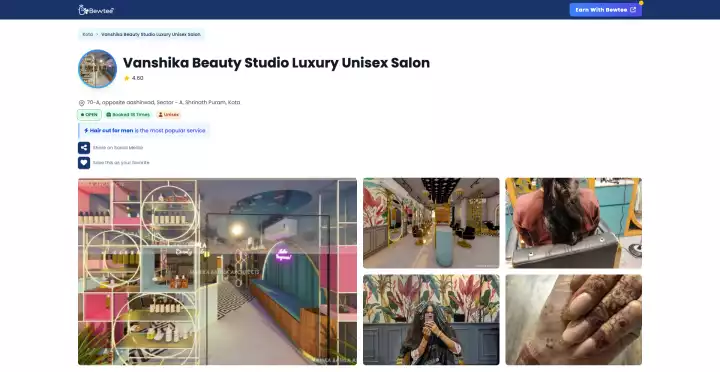Viewport: 720px width, 372px height.
Task: Click the heart favorite icon
Action: tap(84, 163)
